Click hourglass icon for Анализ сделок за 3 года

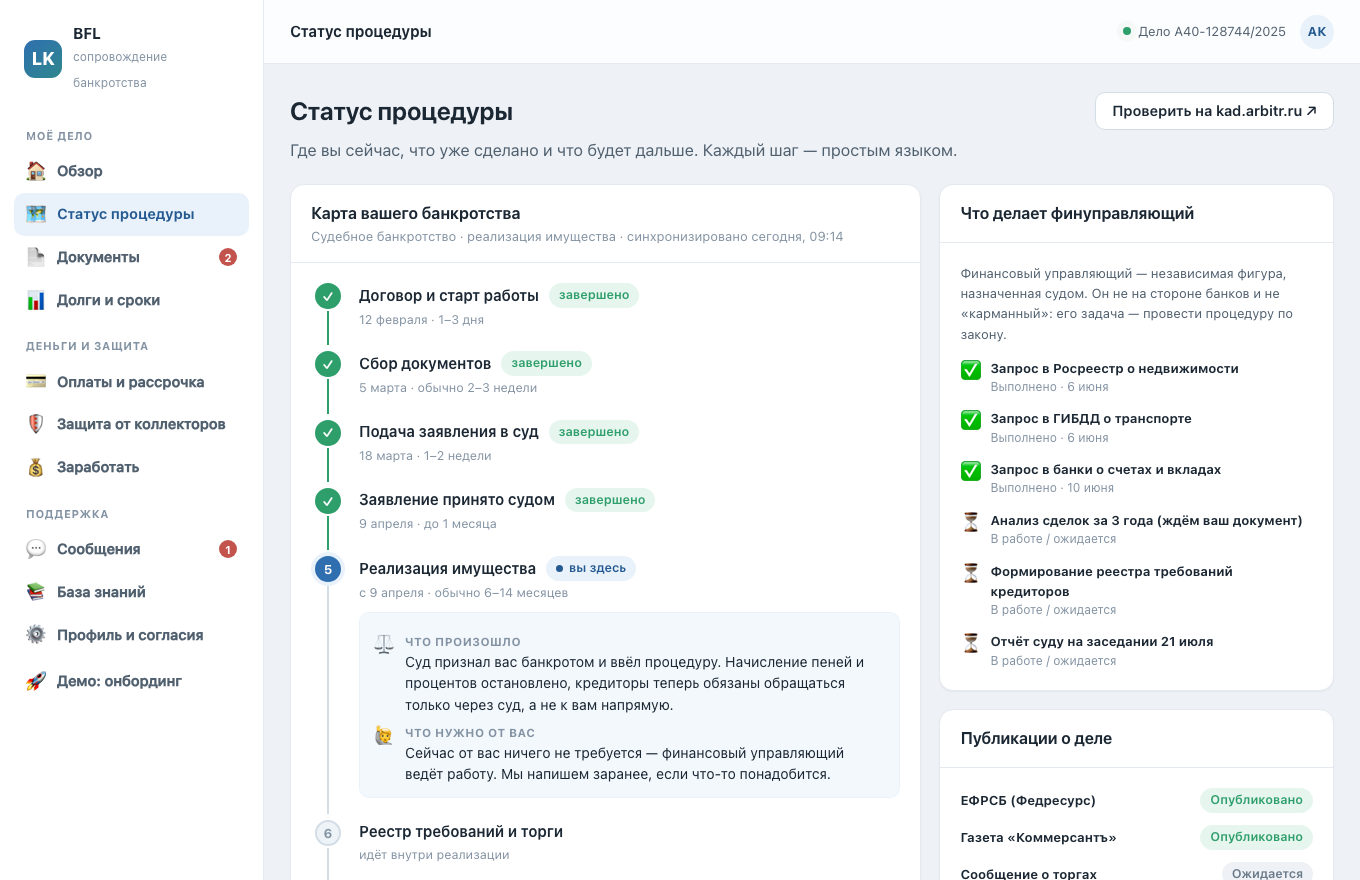pos(971,522)
